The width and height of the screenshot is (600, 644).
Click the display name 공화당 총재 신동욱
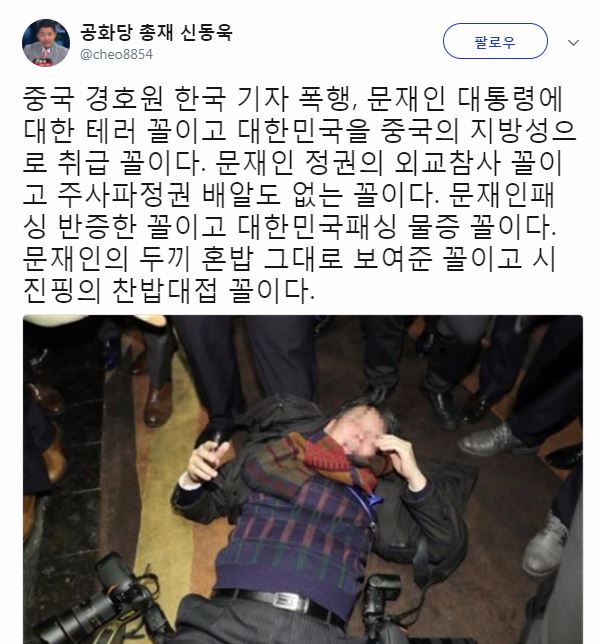(156, 32)
